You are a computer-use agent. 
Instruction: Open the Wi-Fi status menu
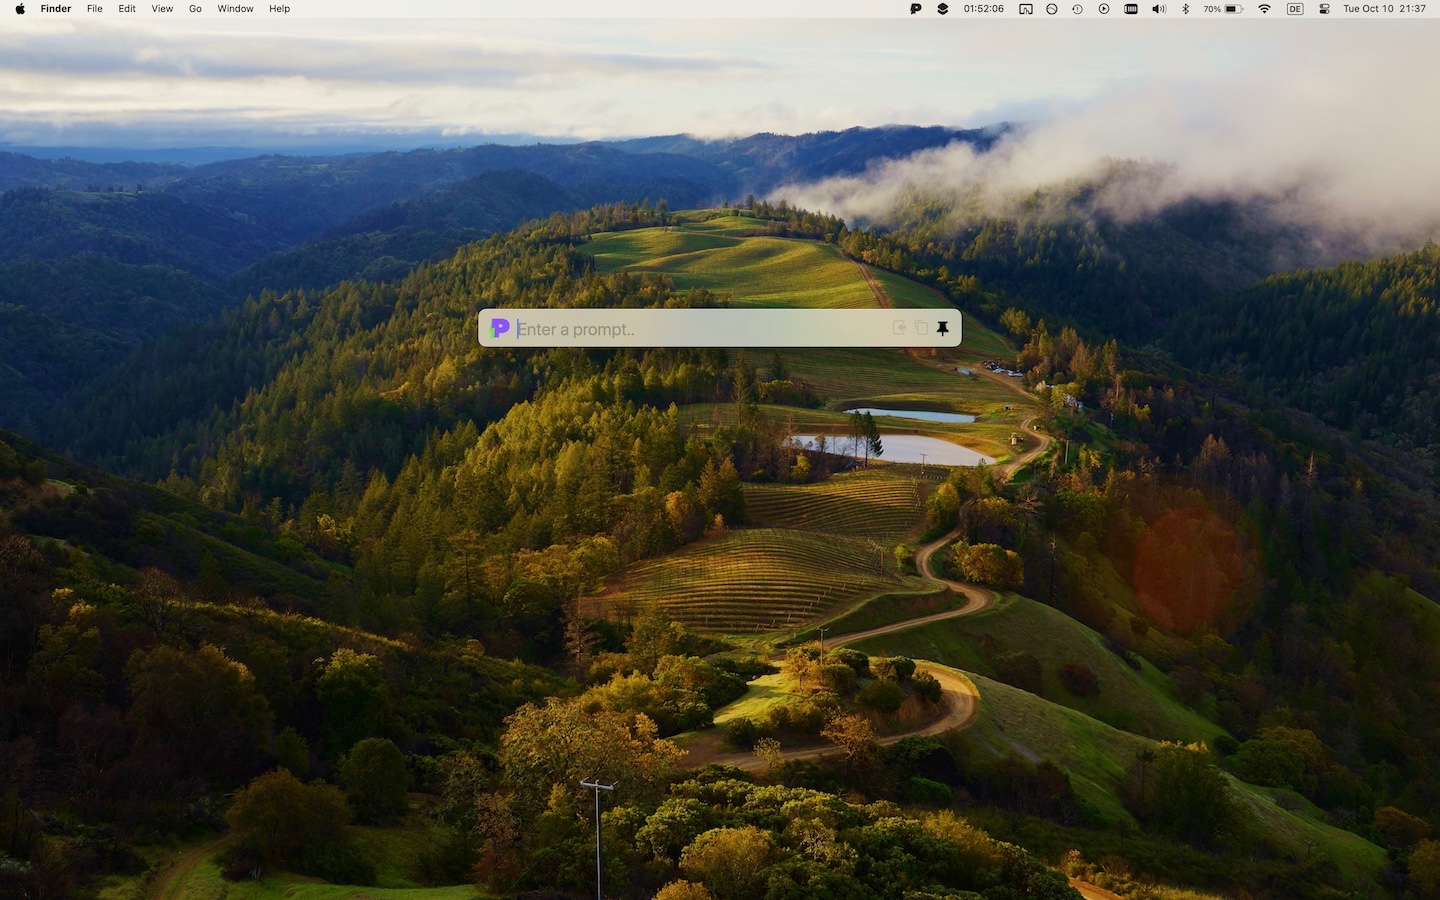(1264, 9)
